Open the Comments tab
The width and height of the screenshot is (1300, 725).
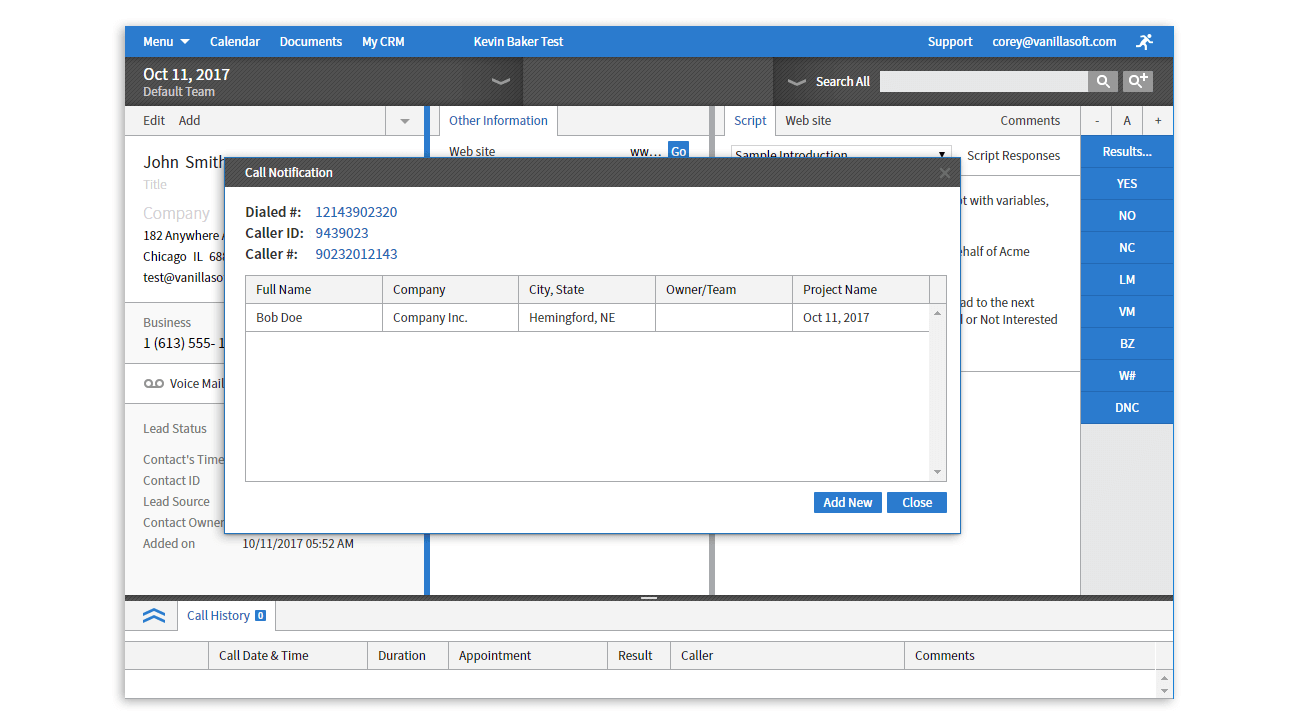(x=1030, y=121)
